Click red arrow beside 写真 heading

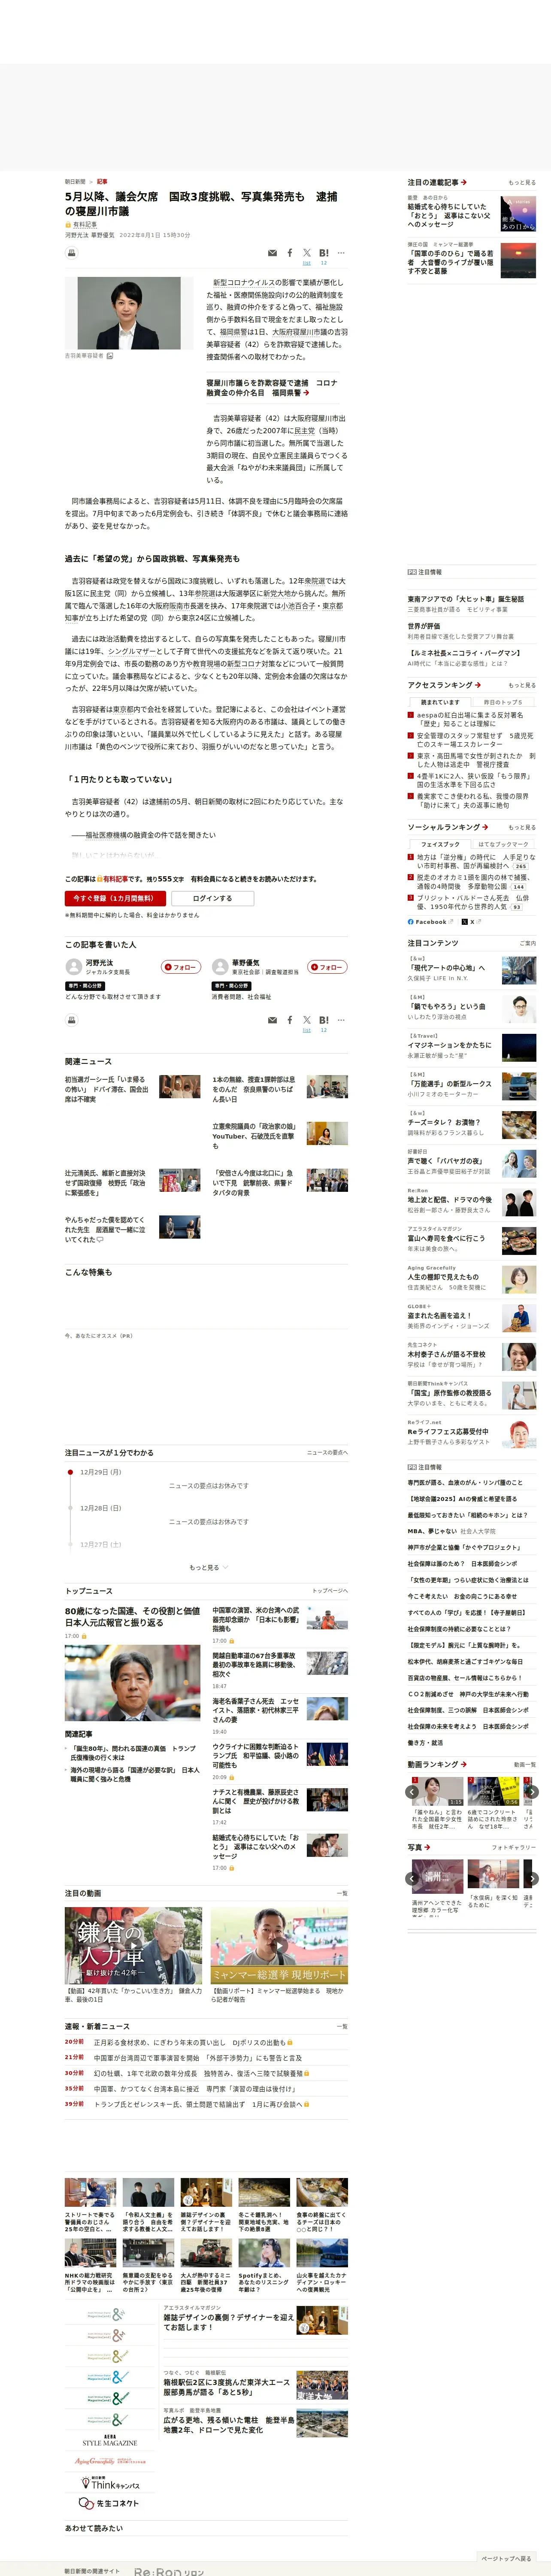pos(427,1847)
